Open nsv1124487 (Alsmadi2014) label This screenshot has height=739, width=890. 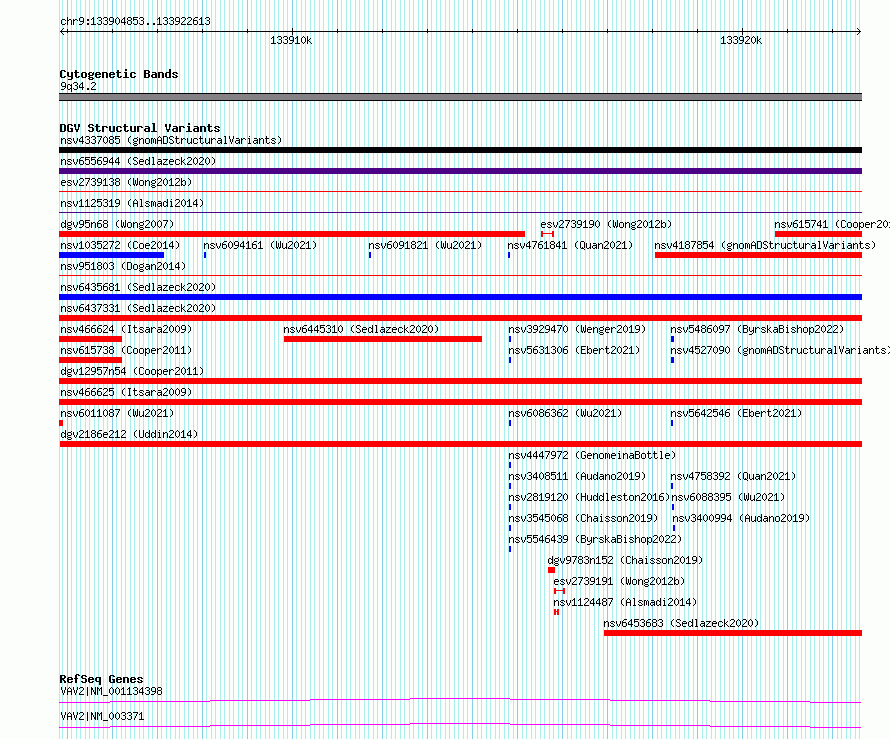point(625,602)
